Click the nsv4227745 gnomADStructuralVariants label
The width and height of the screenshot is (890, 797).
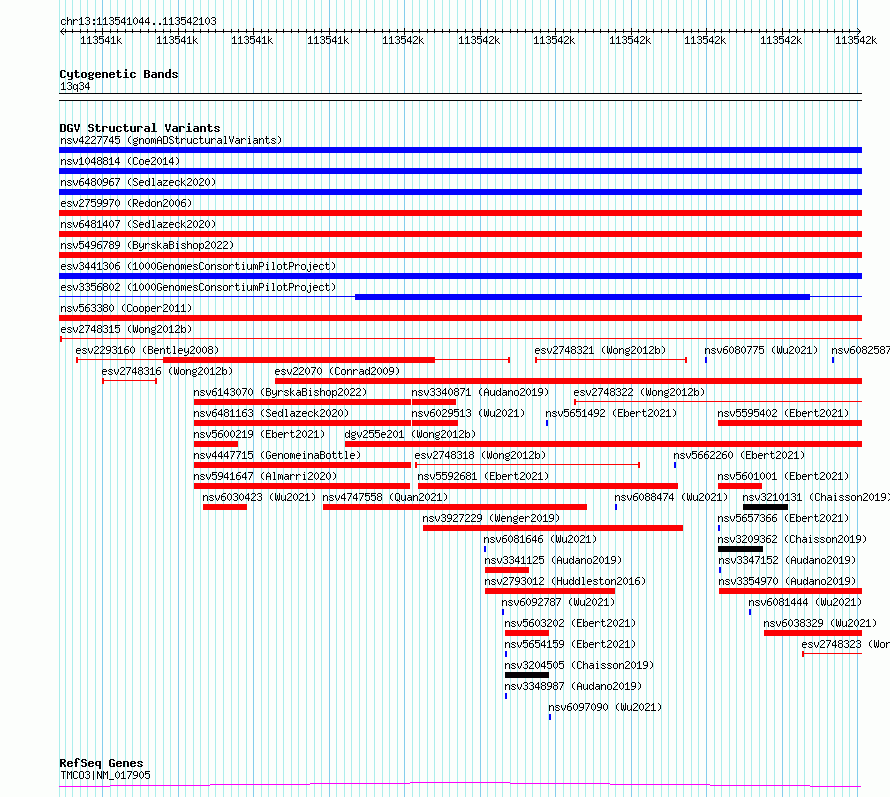(x=171, y=140)
